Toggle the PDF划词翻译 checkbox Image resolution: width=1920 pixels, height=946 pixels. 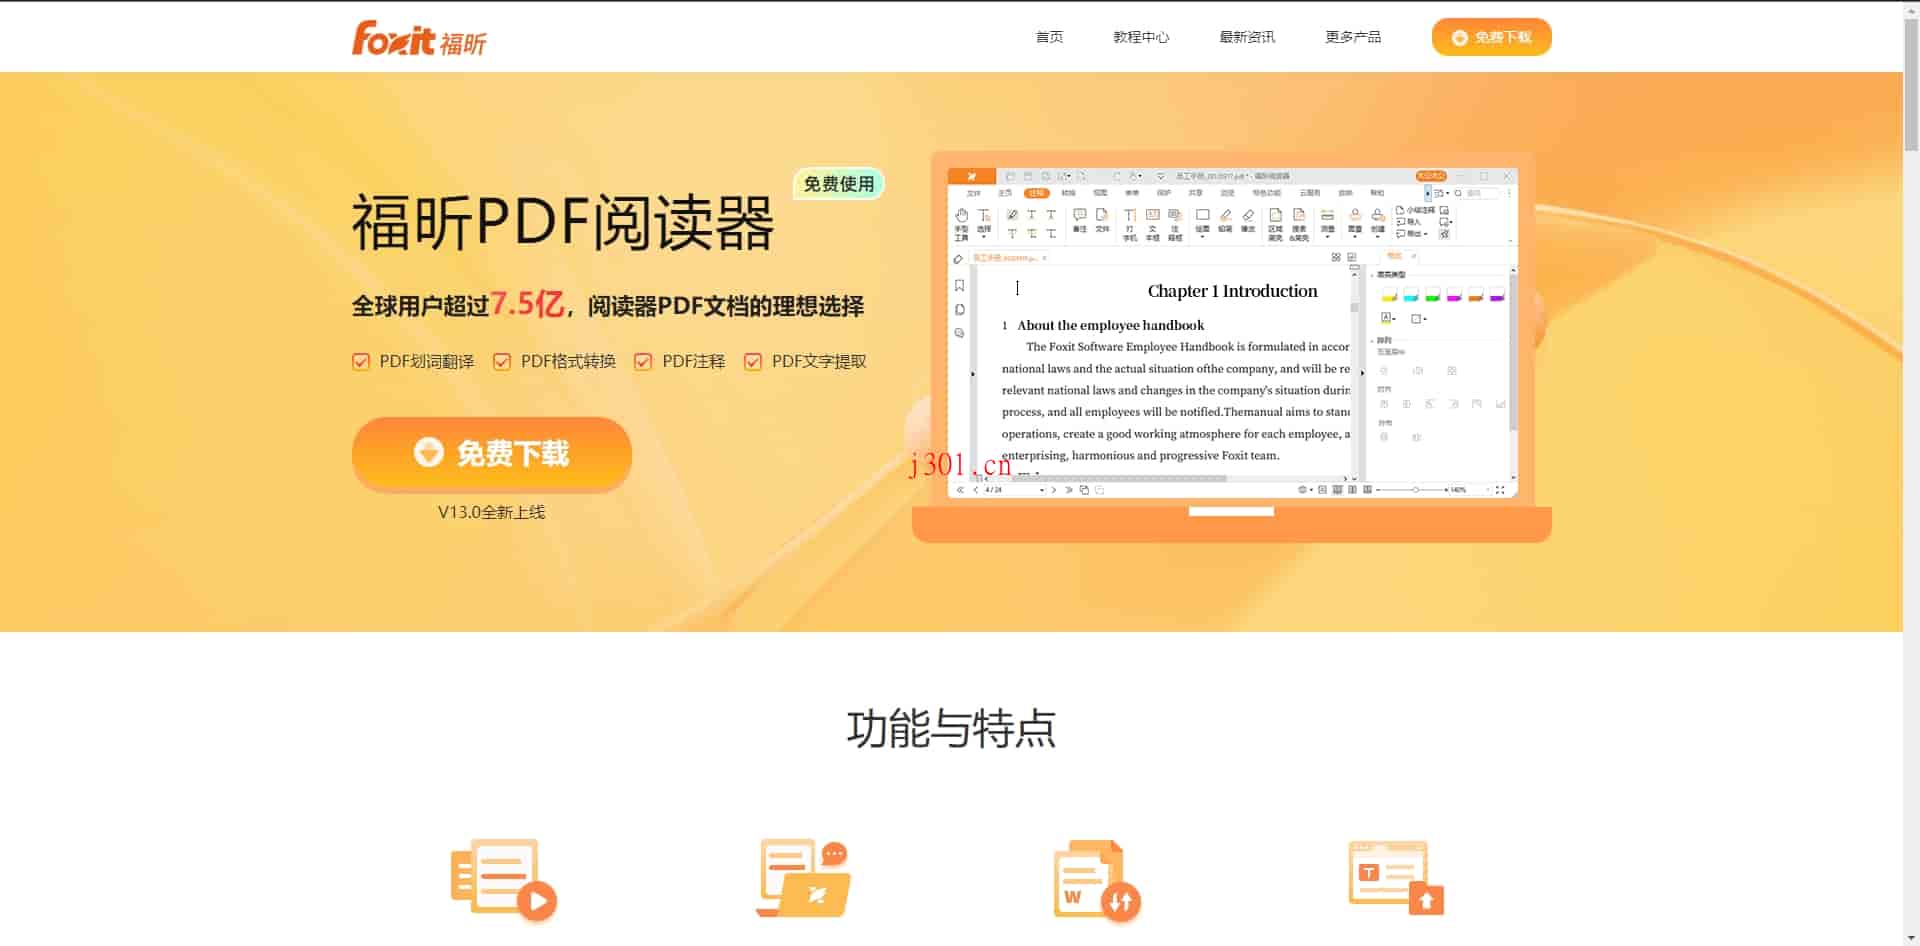point(361,362)
